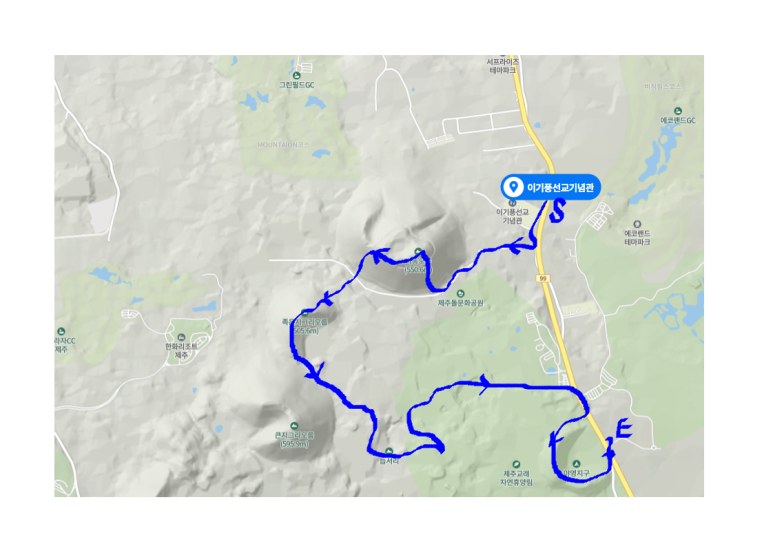The image size is (773, 546).
Task: Click the 큰지그리오름 mountain icon
Action: tap(294, 426)
